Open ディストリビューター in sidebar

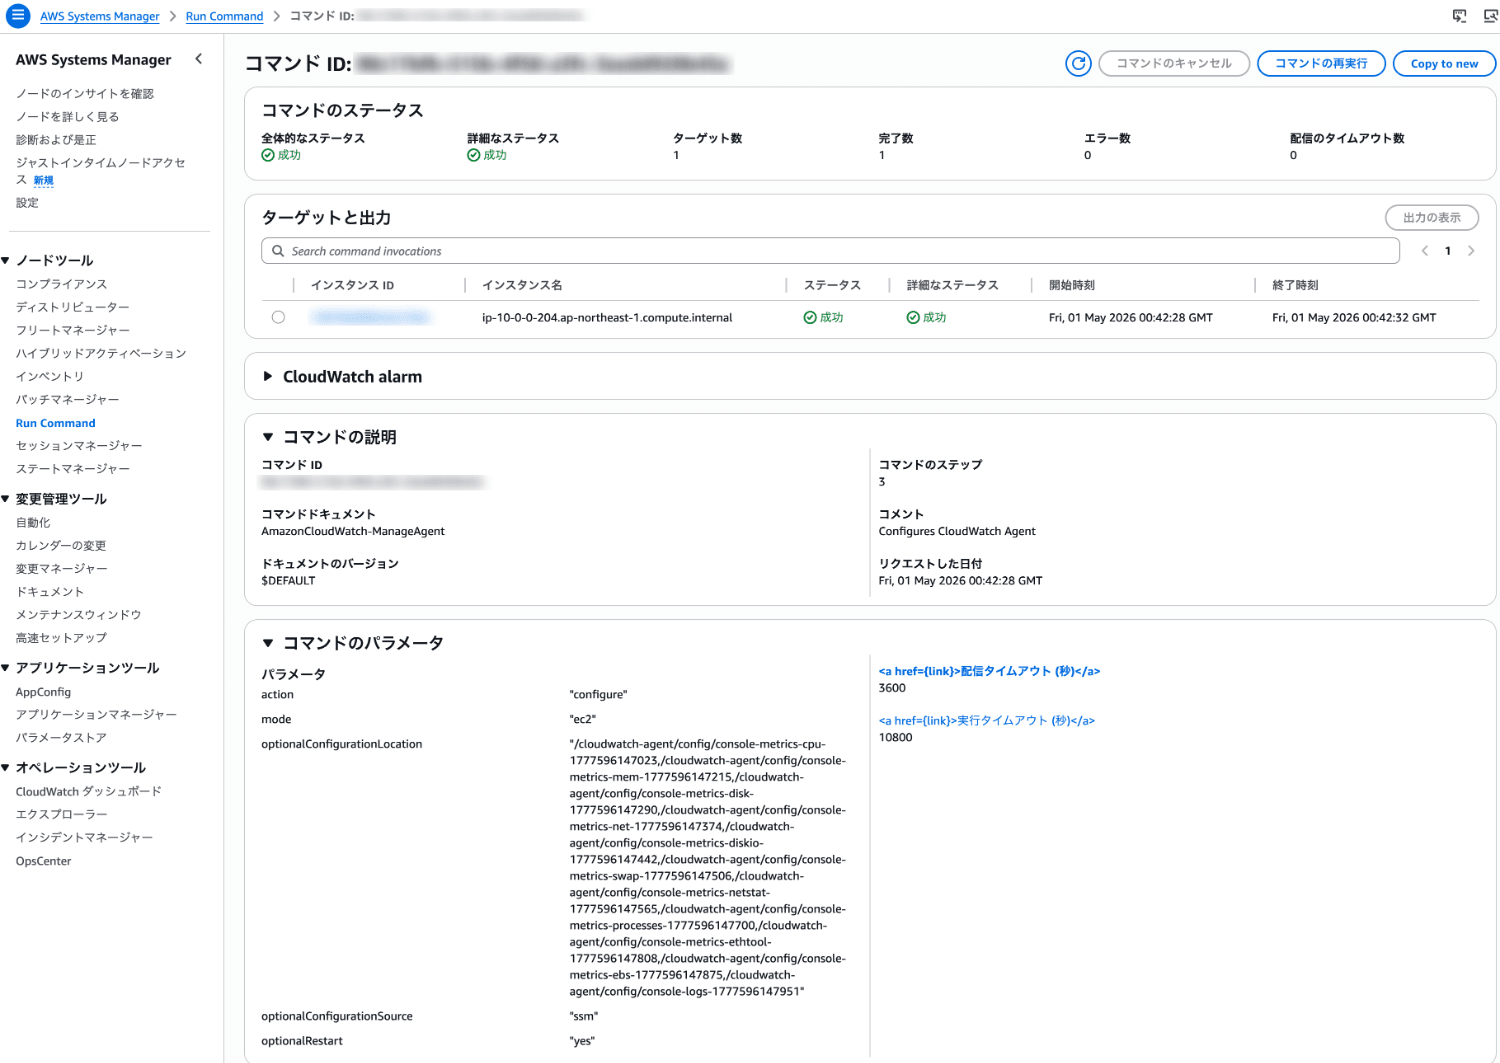click(73, 307)
